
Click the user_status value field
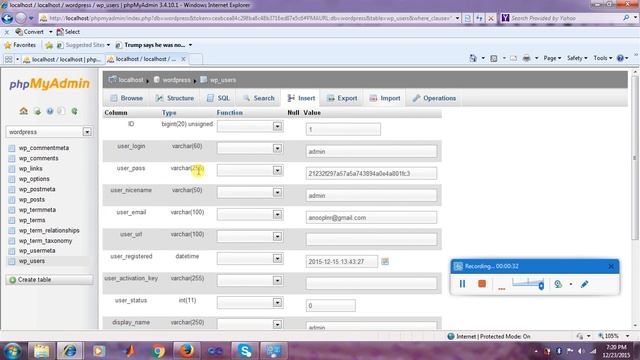[330, 305]
